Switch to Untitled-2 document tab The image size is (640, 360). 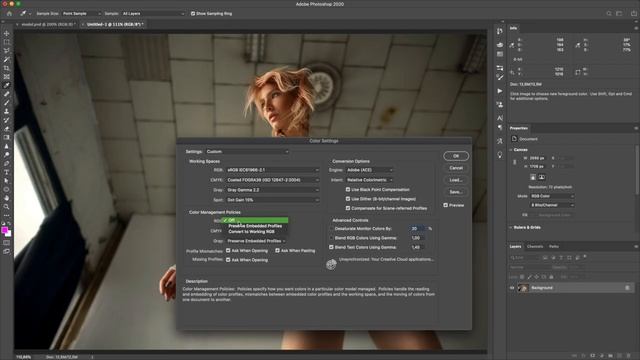114,24
